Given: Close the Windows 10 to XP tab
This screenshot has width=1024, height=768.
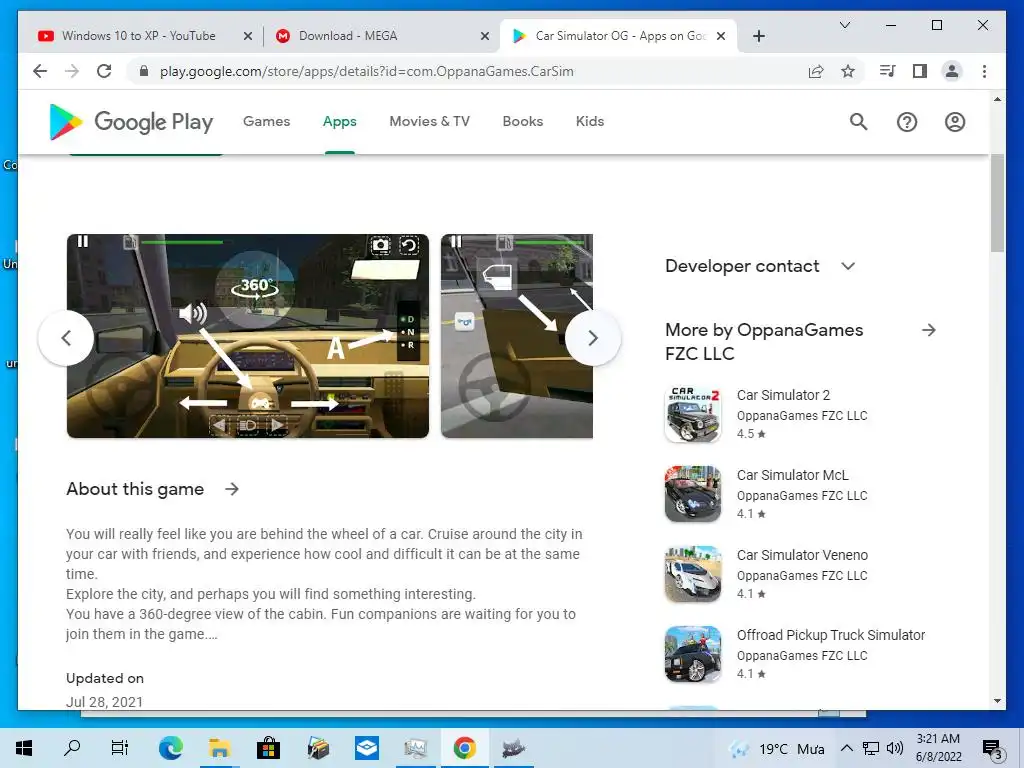Looking at the screenshot, I should click(x=248, y=36).
